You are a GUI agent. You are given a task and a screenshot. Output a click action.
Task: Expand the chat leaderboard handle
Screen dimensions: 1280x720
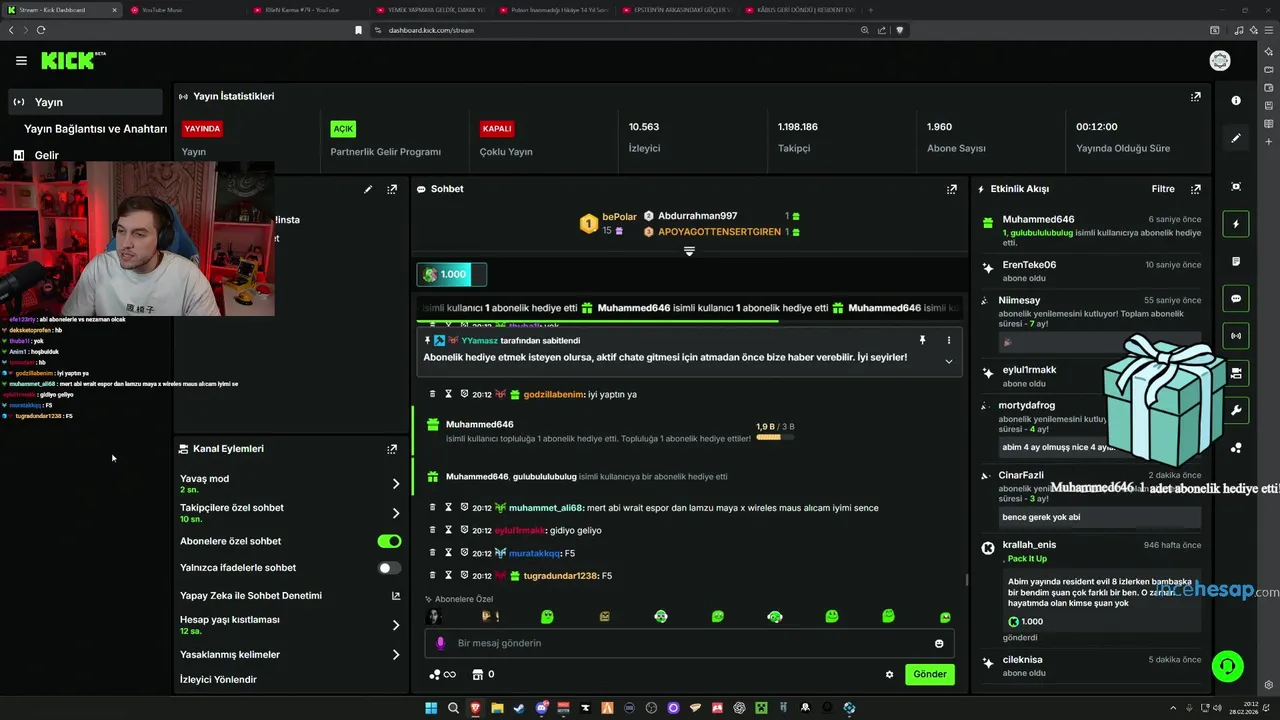point(689,251)
